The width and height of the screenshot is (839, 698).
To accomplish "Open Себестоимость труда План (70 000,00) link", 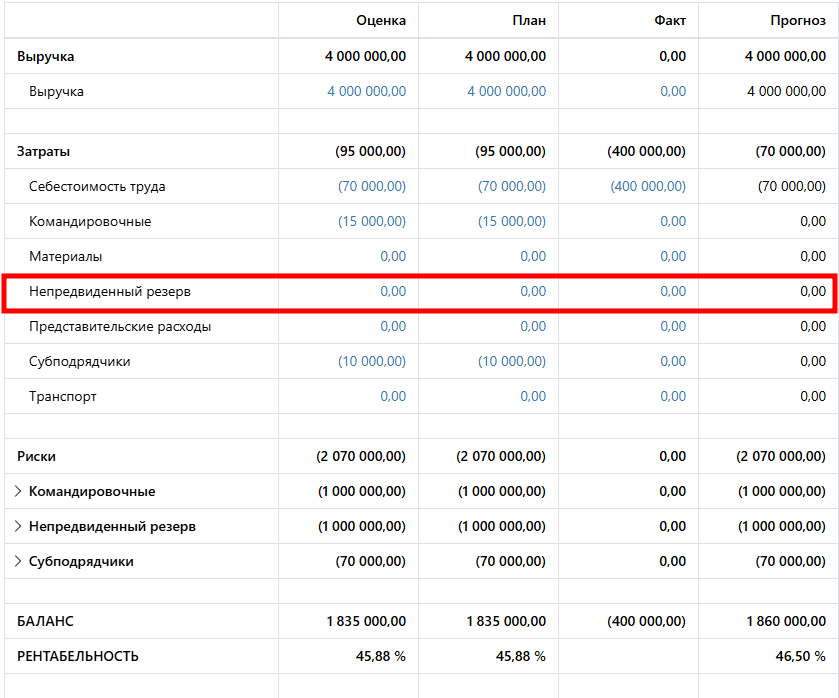I will pyautogui.click(x=512, y=186).
